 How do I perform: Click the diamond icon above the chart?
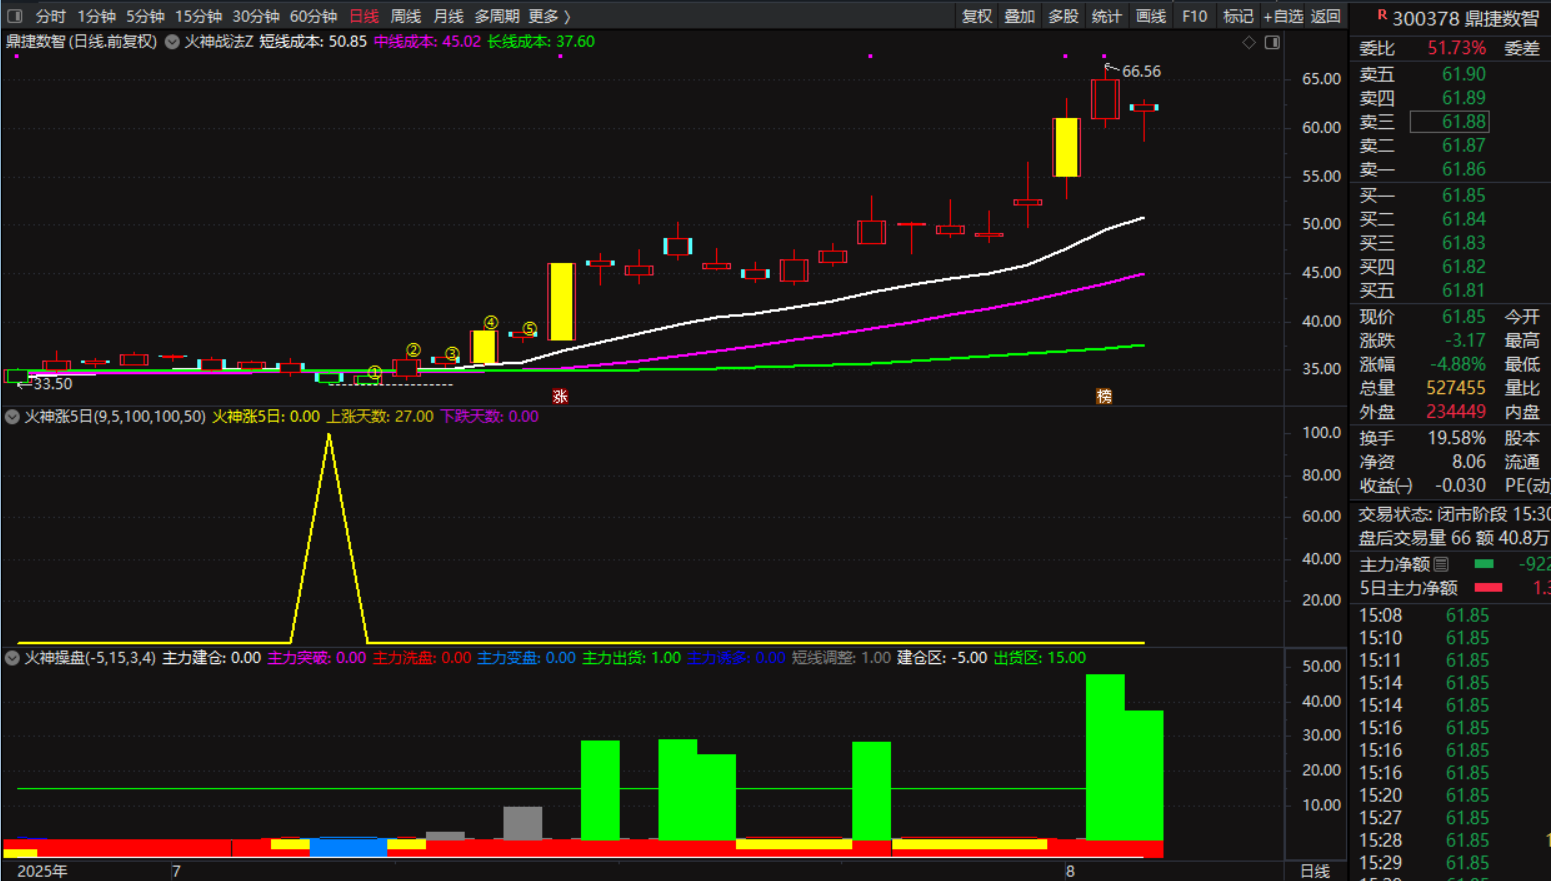tap(1248, 42)
